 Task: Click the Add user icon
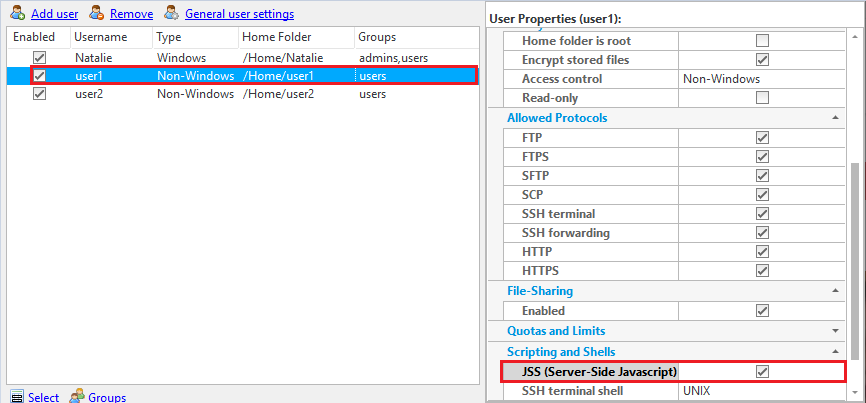point(18,14)
